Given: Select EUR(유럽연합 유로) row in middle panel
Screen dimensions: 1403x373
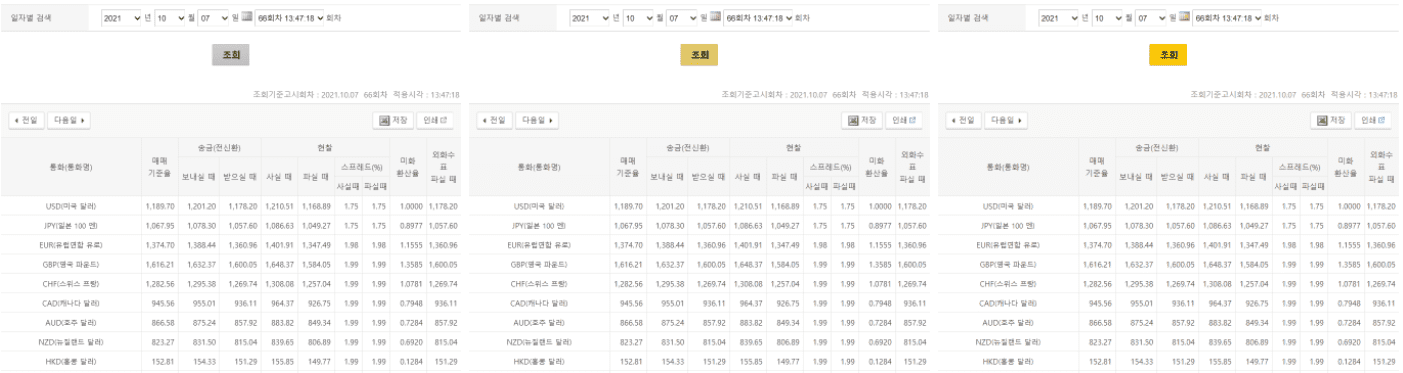Looking at the screenshot, I should [698, 245].
